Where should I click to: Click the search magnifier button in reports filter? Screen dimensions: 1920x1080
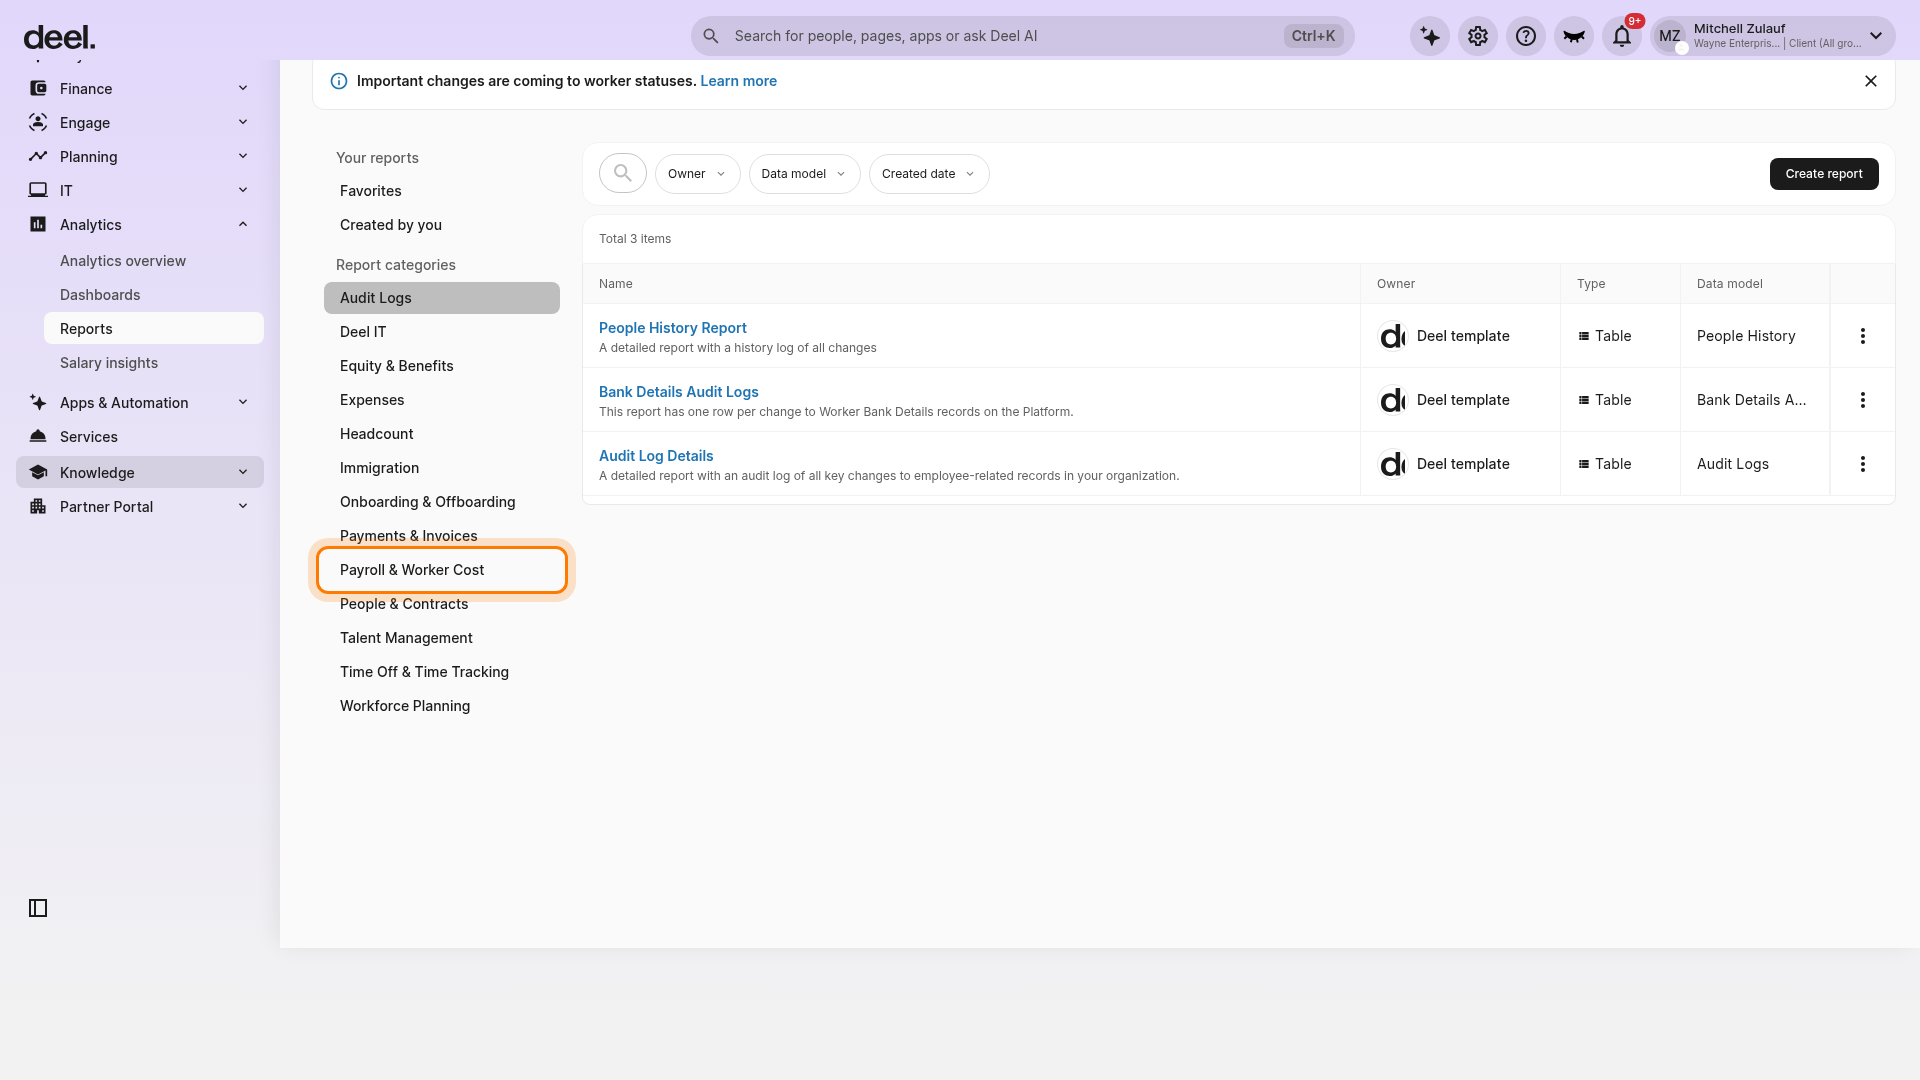tap(623, 173)
